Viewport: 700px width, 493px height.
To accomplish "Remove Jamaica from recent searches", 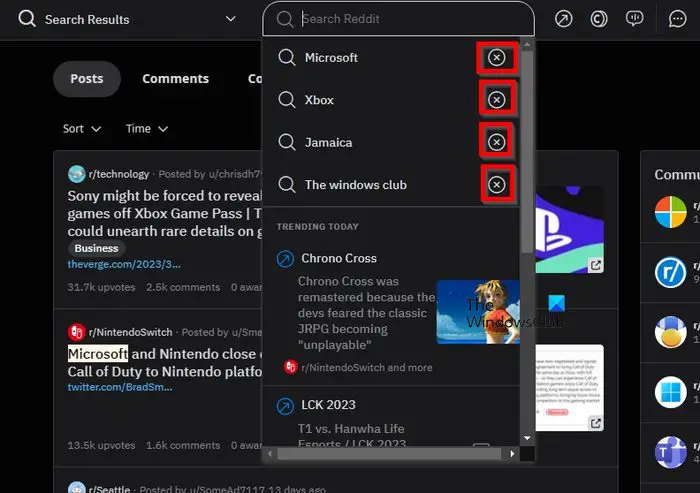I will tap(496, 142).
